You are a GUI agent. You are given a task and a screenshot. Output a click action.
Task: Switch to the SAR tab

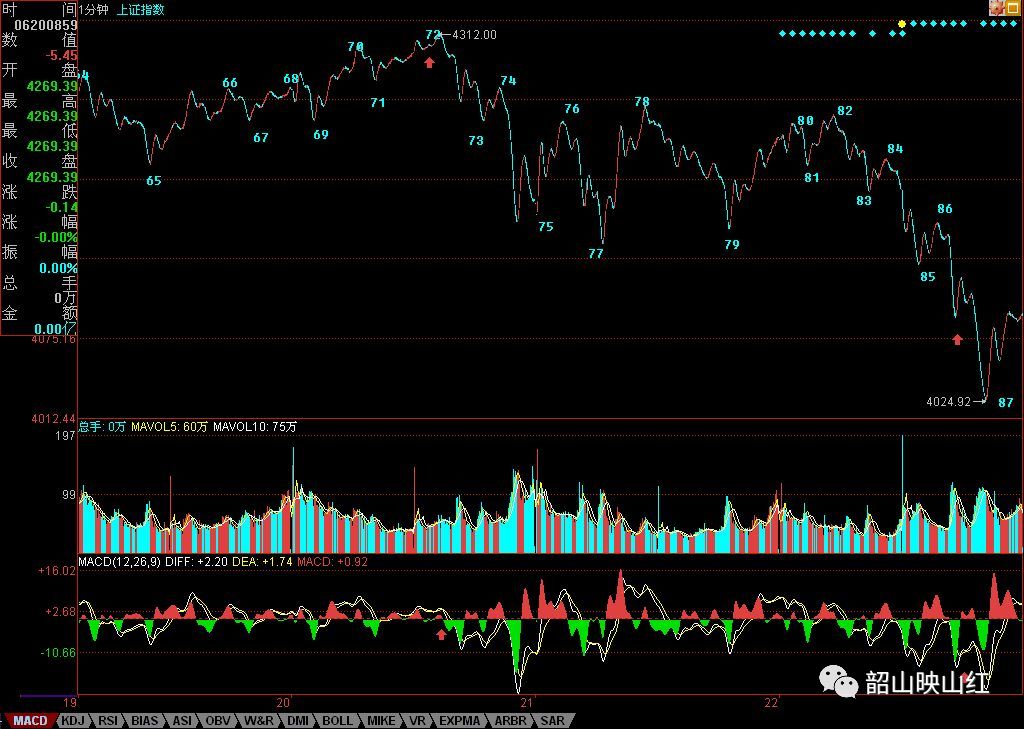pyautogui.click(x=552, y=721)
